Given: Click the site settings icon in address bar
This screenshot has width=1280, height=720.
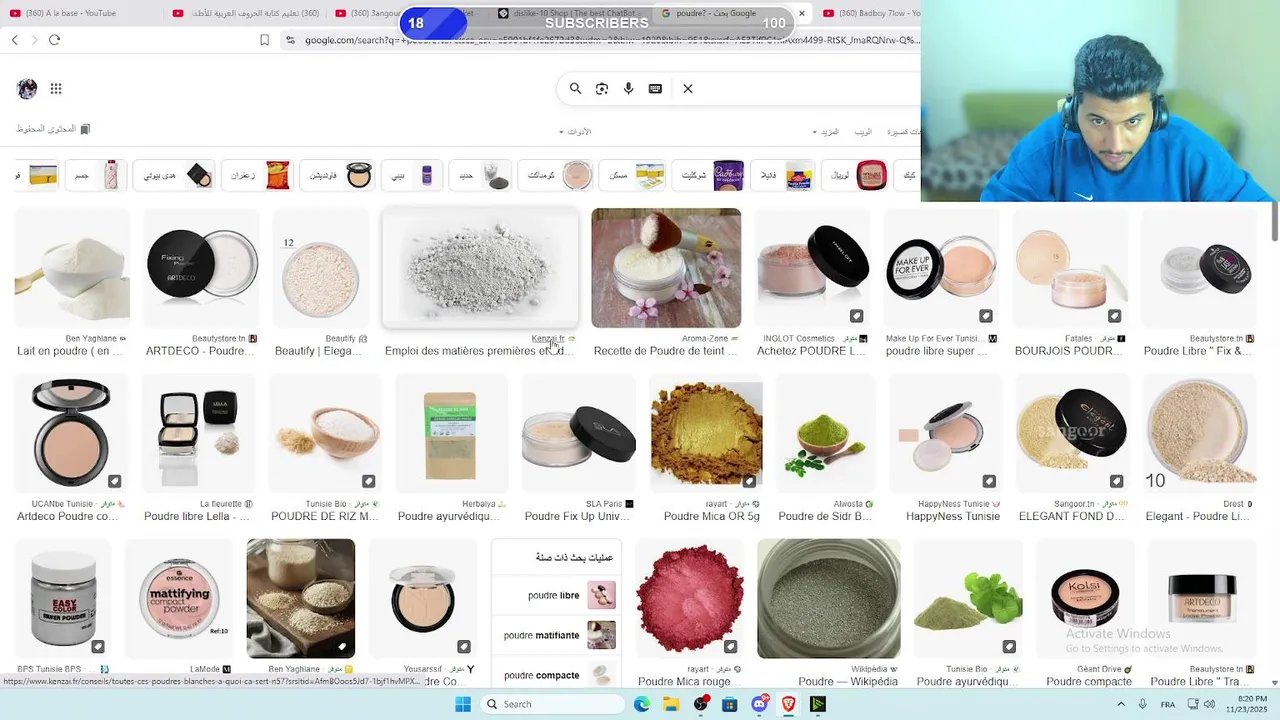Looking at the screenshot, I should click(x=290, y=40).
